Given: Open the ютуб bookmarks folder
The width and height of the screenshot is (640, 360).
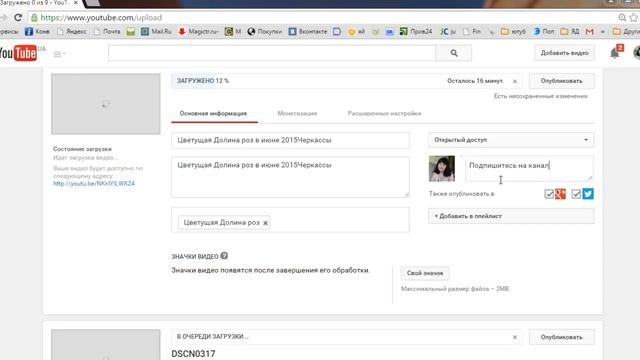Looking at the screenshot, I should [x=513, y=31].
